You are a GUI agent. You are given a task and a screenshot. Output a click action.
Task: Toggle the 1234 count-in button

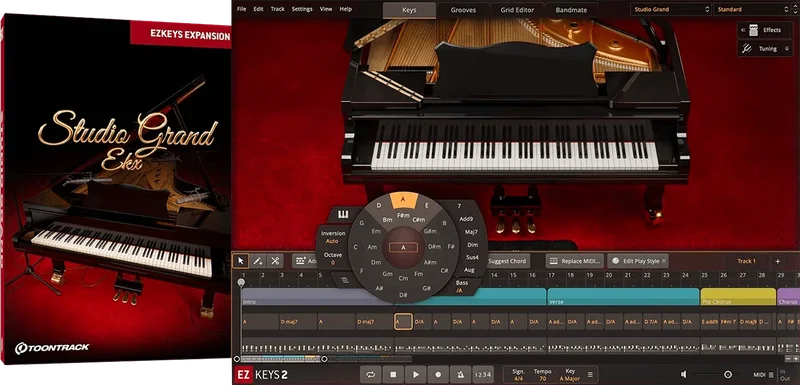[x=483, y=375]
